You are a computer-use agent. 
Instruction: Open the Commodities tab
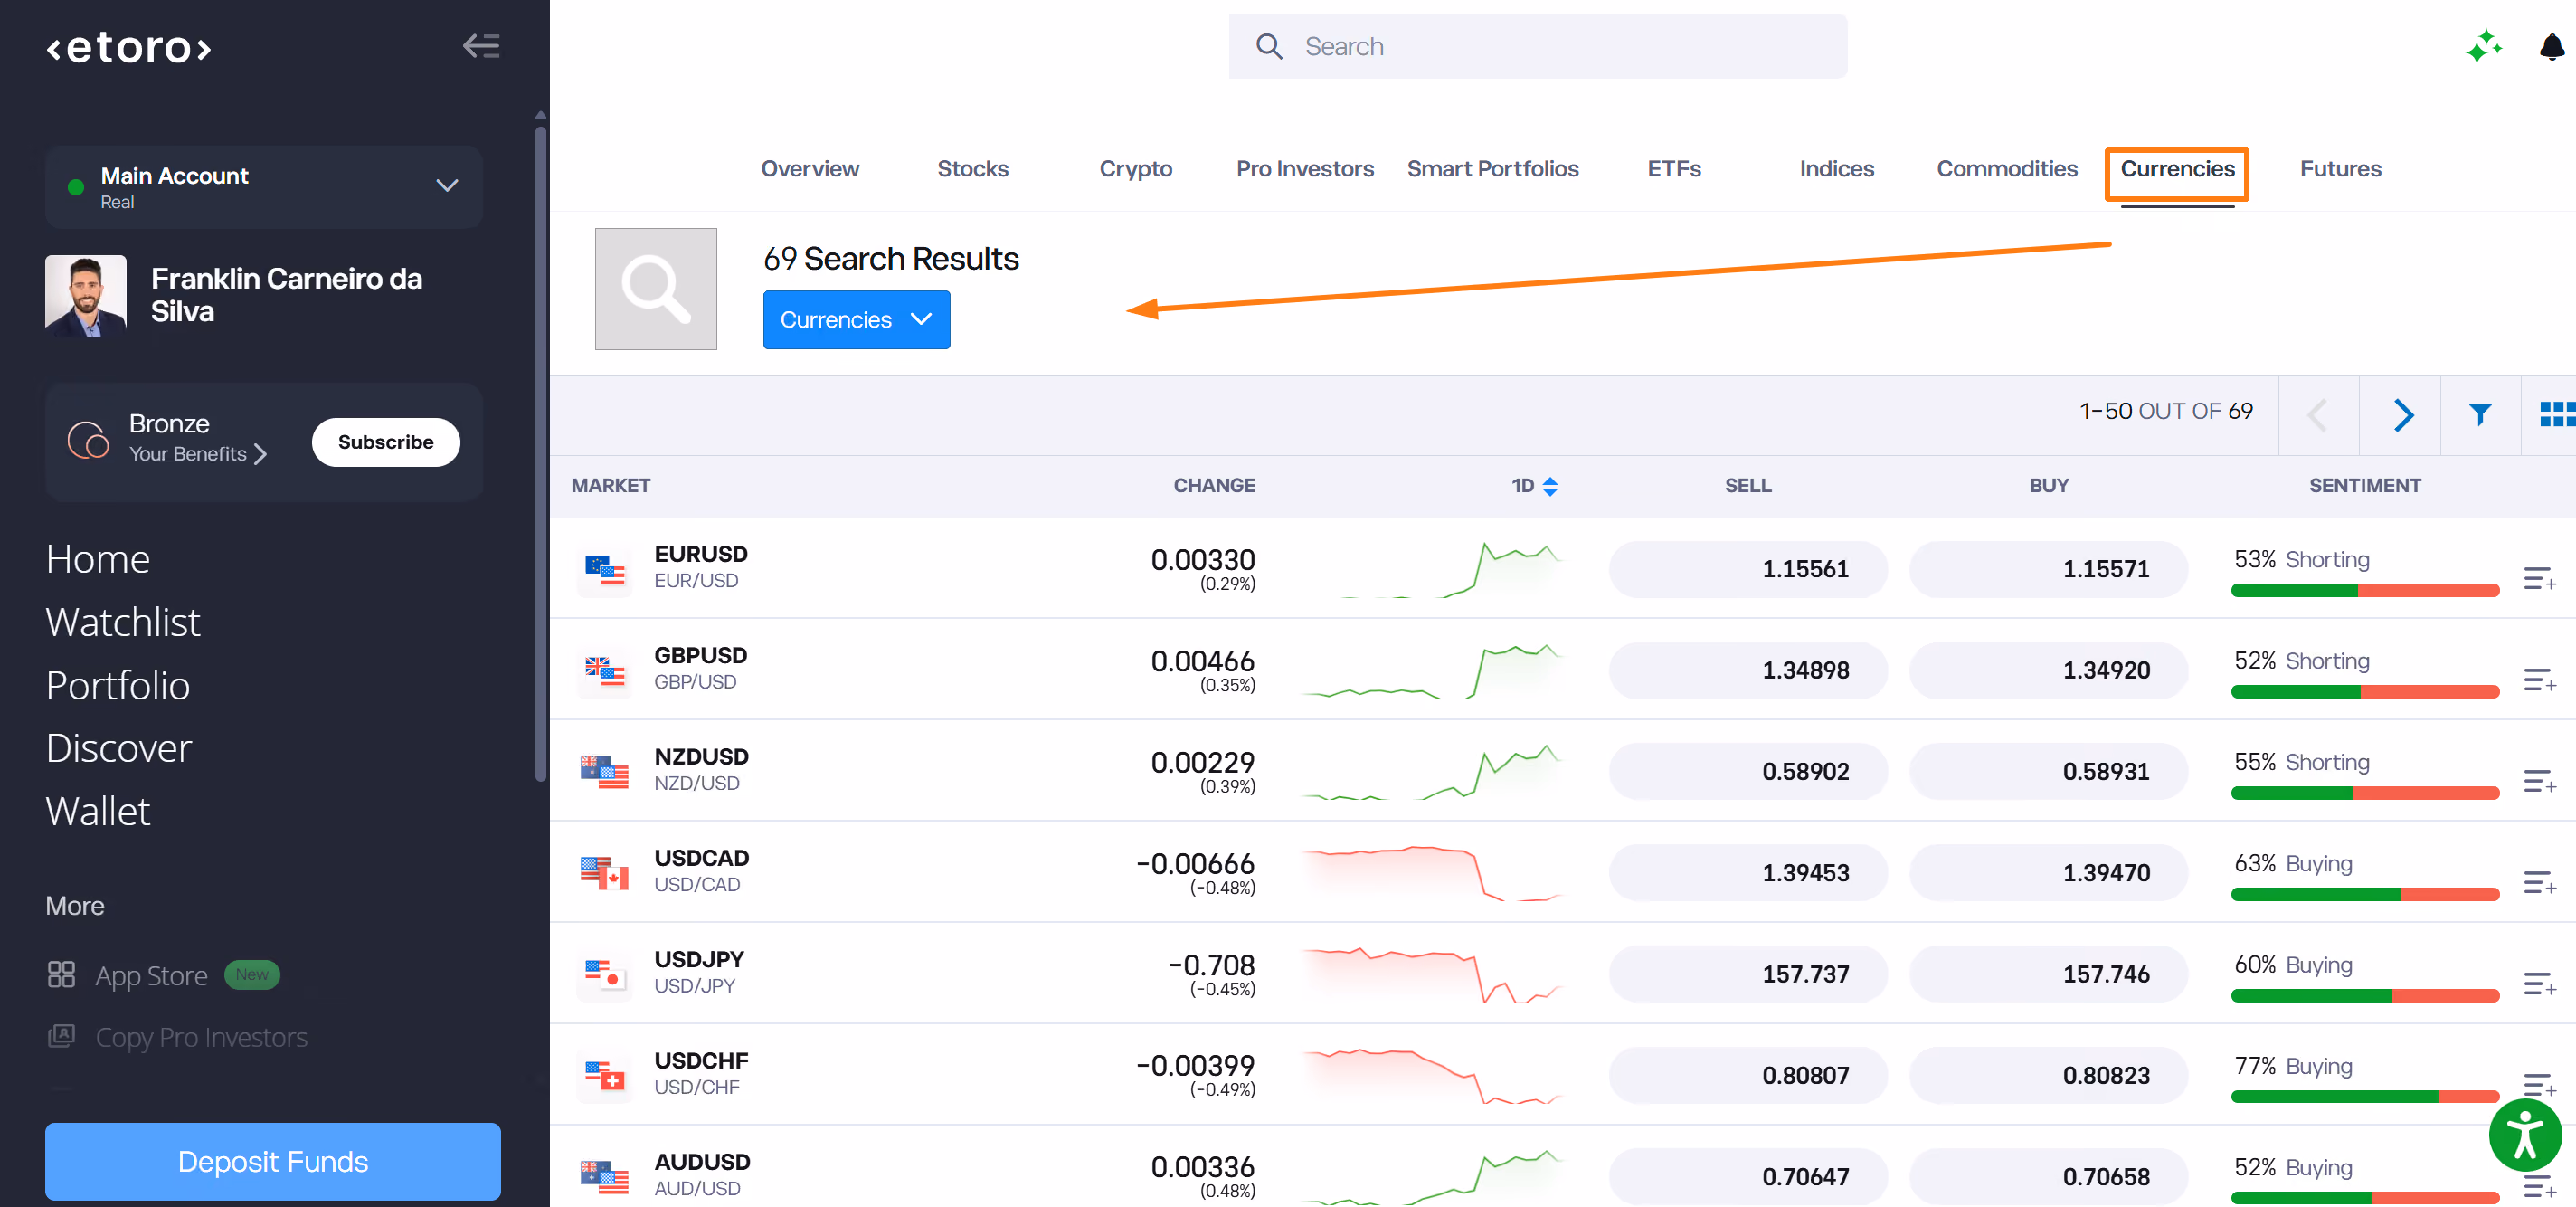(x=2006, y=169)
